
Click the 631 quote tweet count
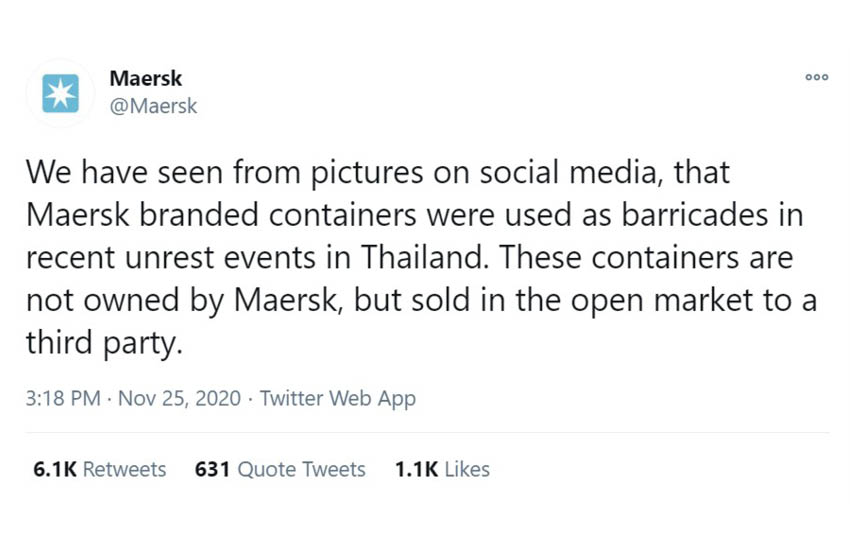tap(212, 469)
